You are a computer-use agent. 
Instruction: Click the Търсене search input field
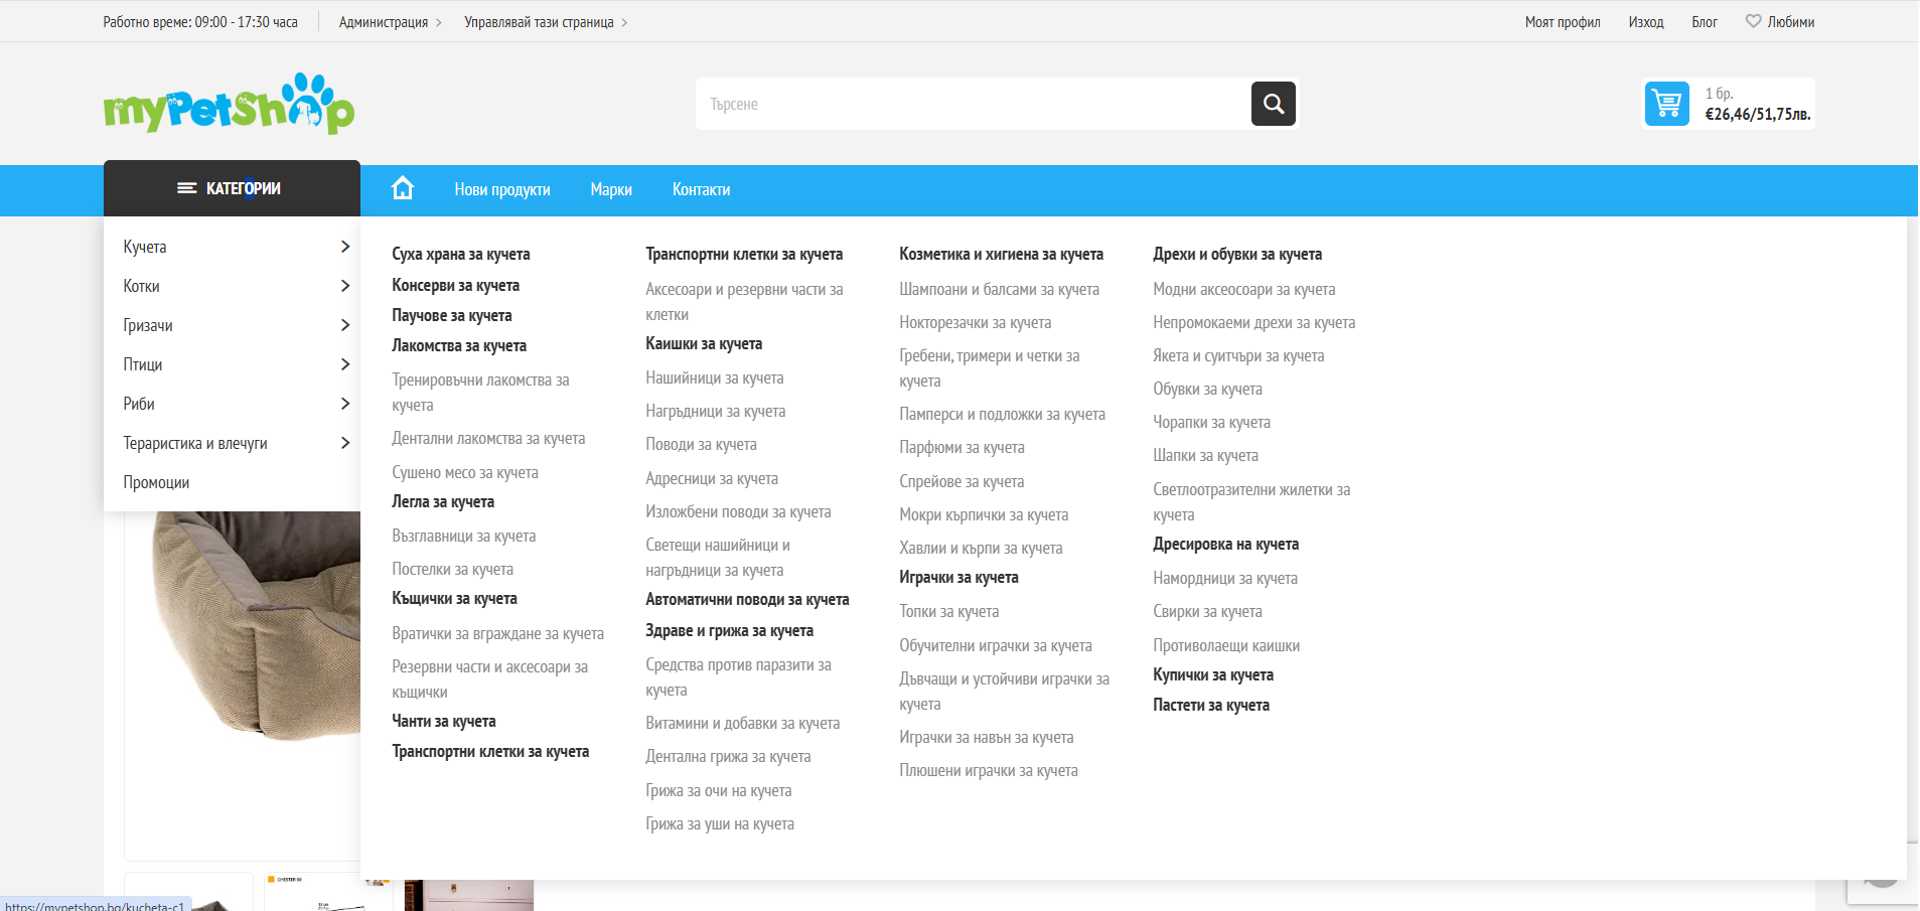point(972,104)
